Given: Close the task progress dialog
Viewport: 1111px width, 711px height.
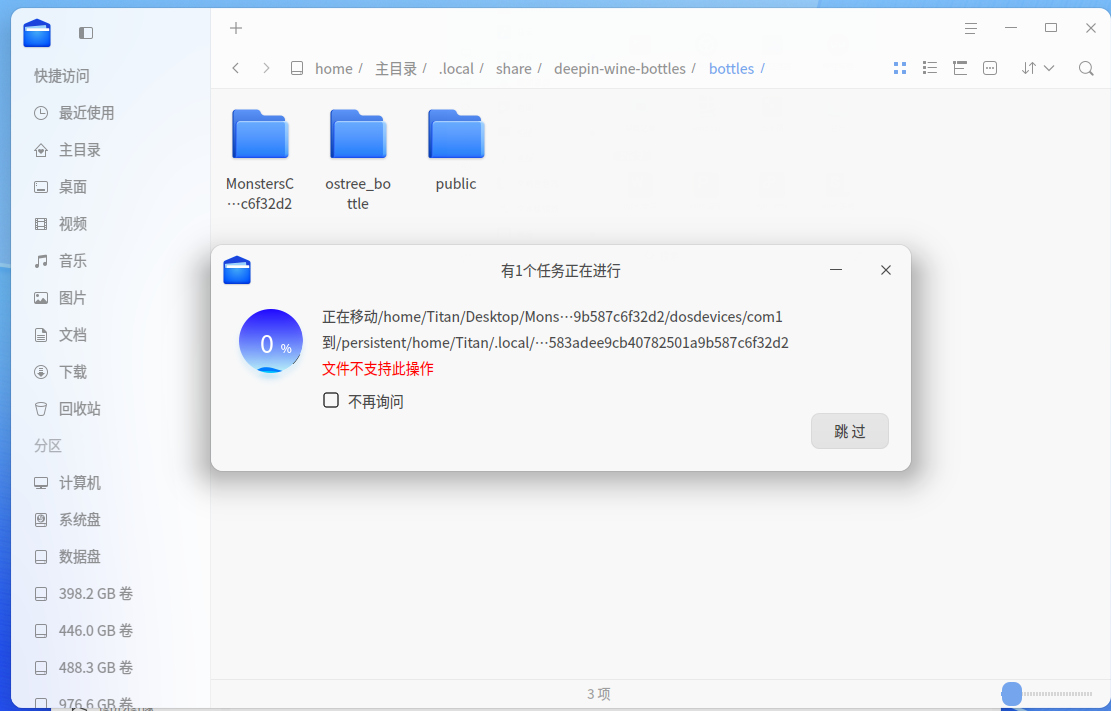Looking at the screenshot, I should click(886, 270).
